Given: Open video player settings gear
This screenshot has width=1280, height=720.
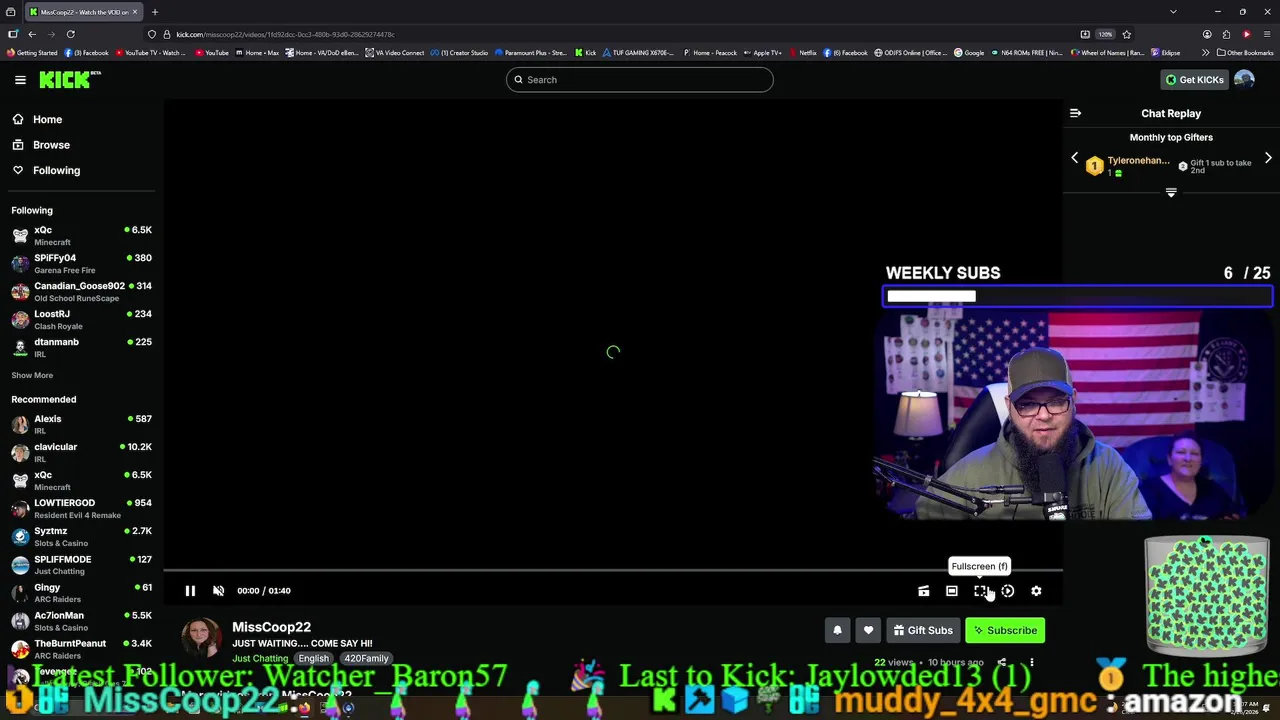Looking at the screenshot, I should coord(1036,591).
